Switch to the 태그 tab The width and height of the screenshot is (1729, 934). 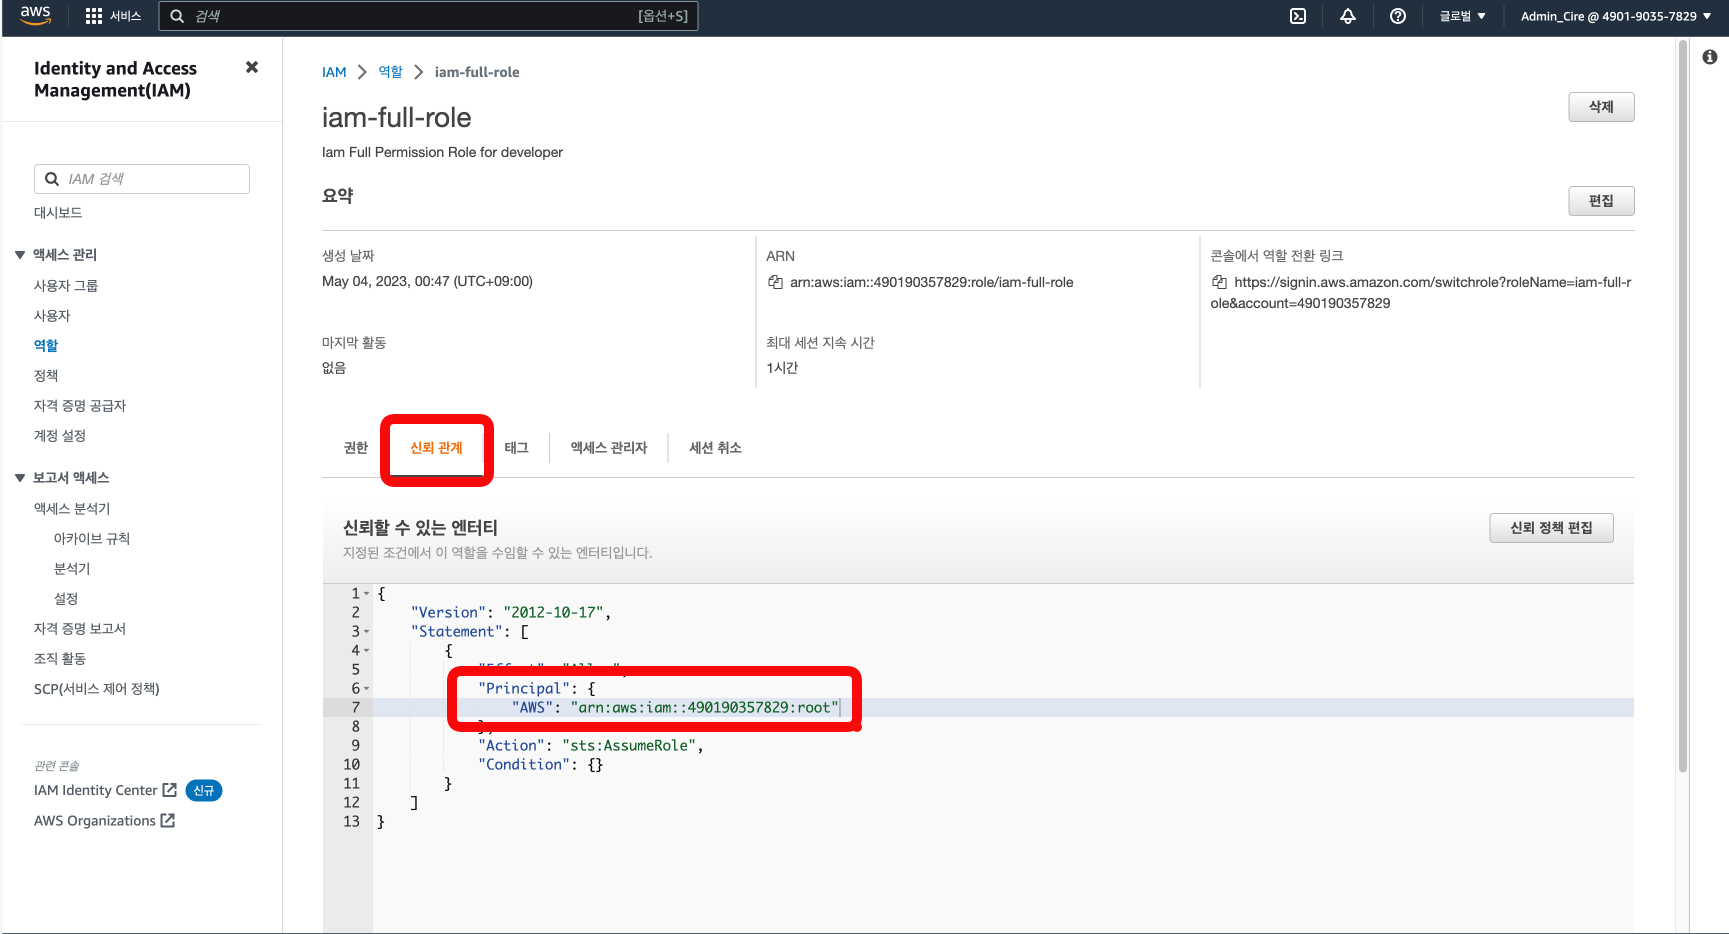516,448
